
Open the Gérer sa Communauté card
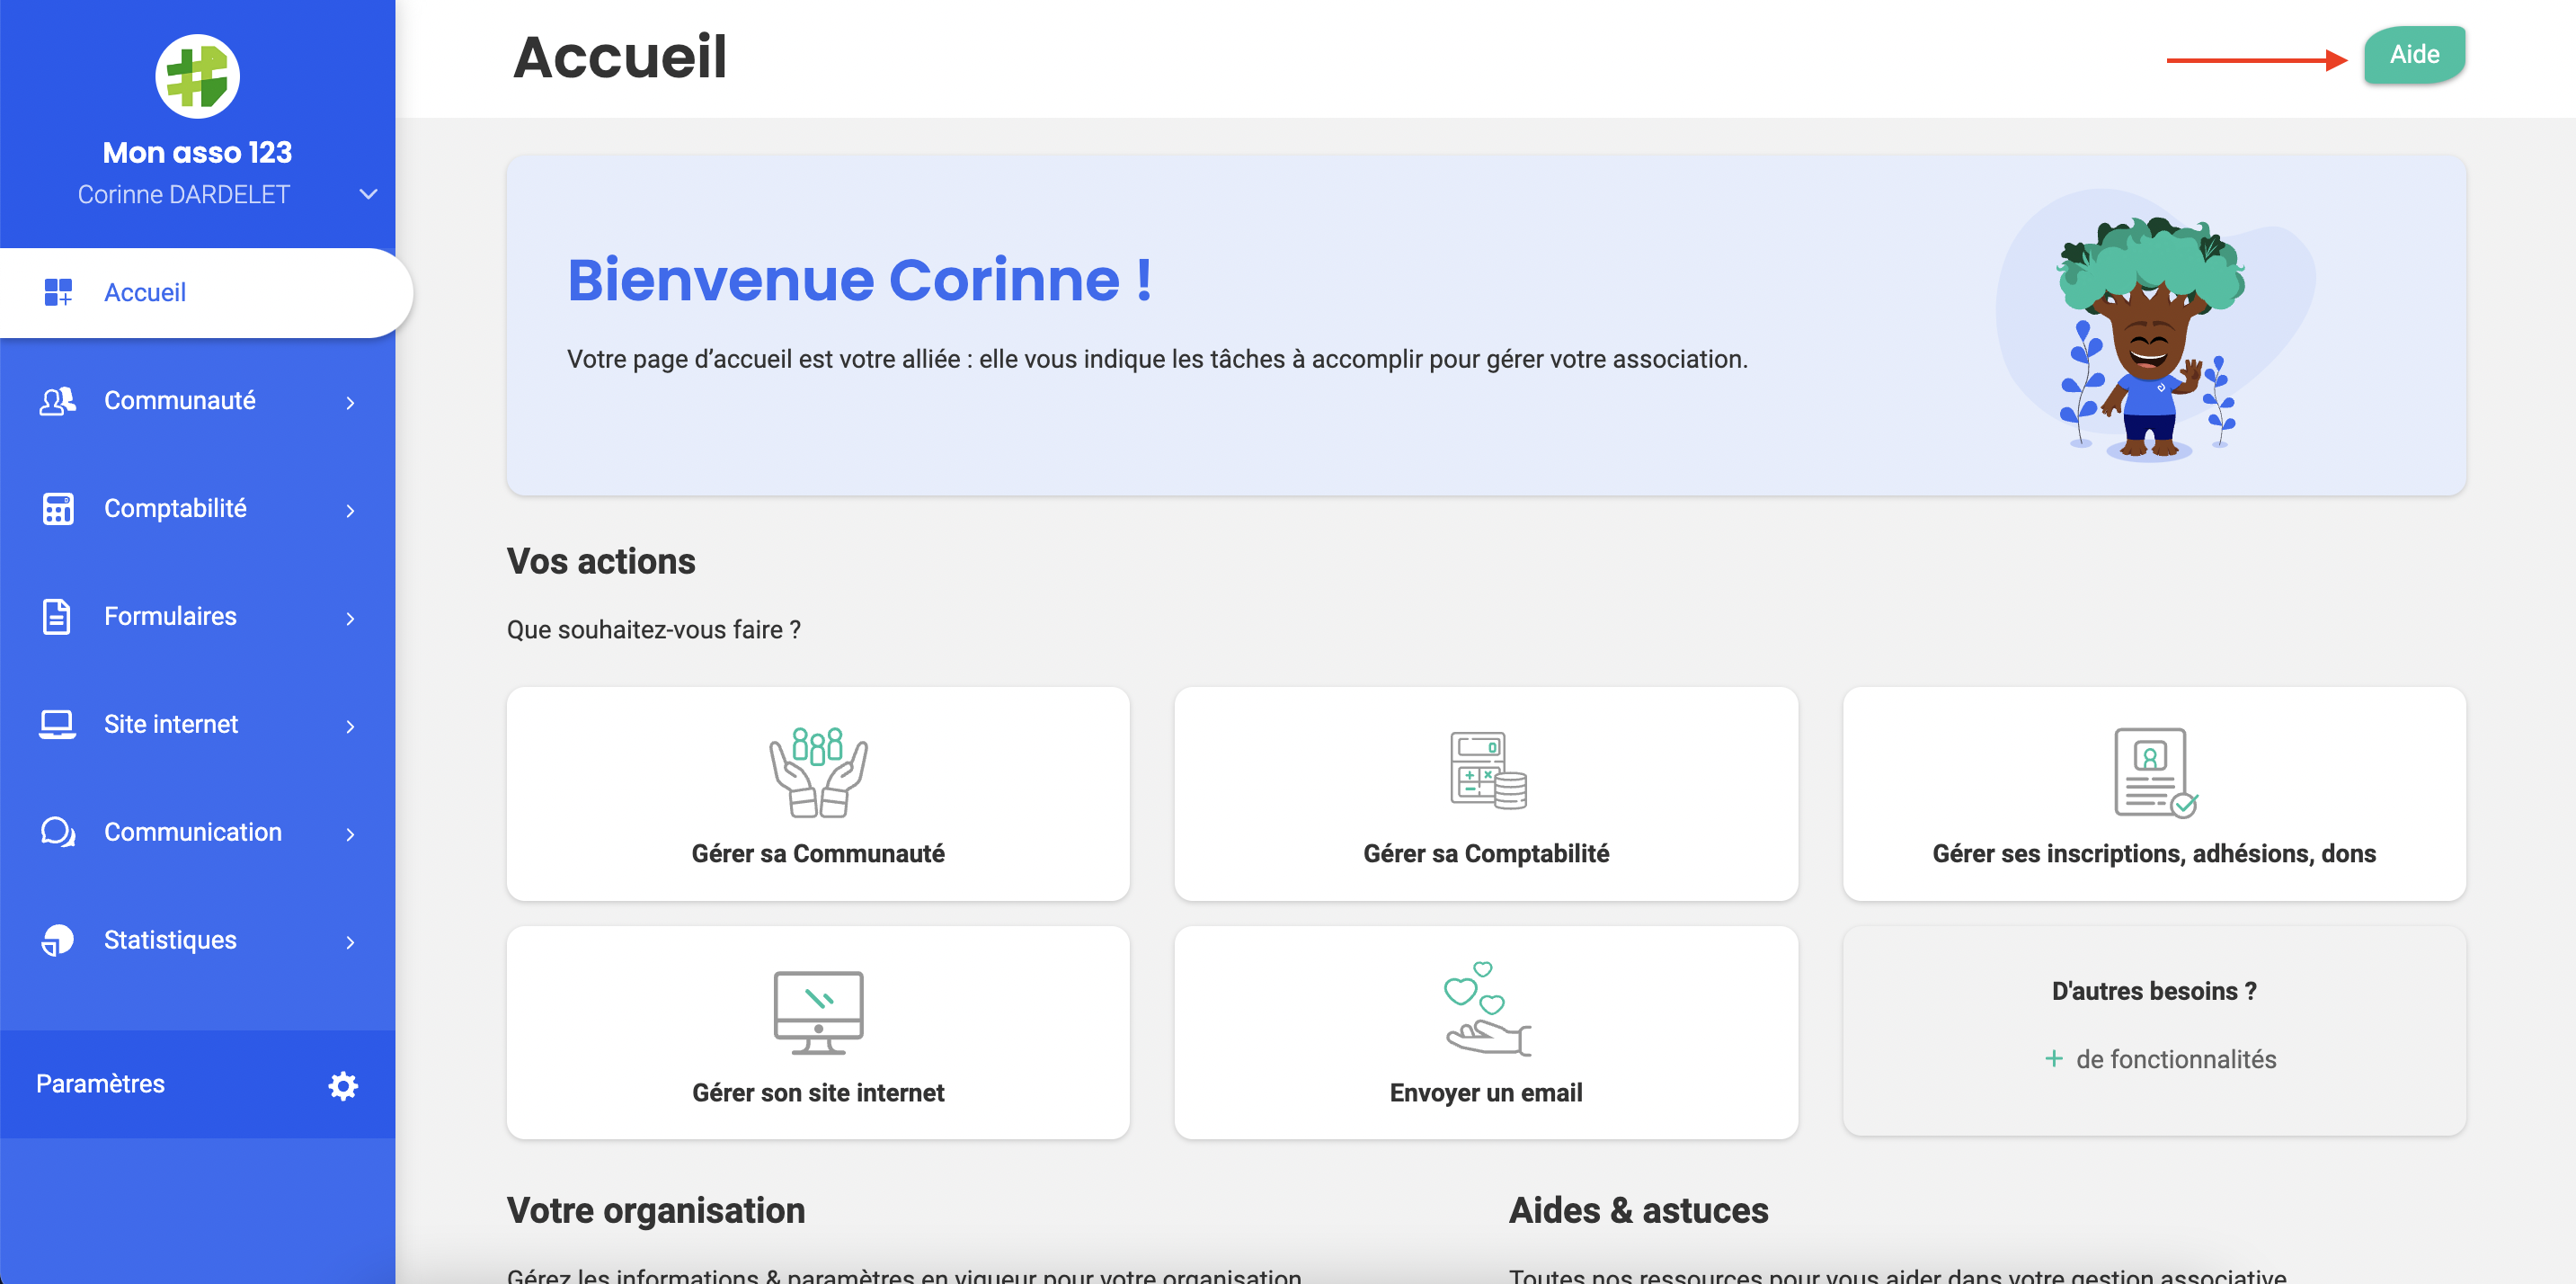pyautogui.click(x=817, y=793)
